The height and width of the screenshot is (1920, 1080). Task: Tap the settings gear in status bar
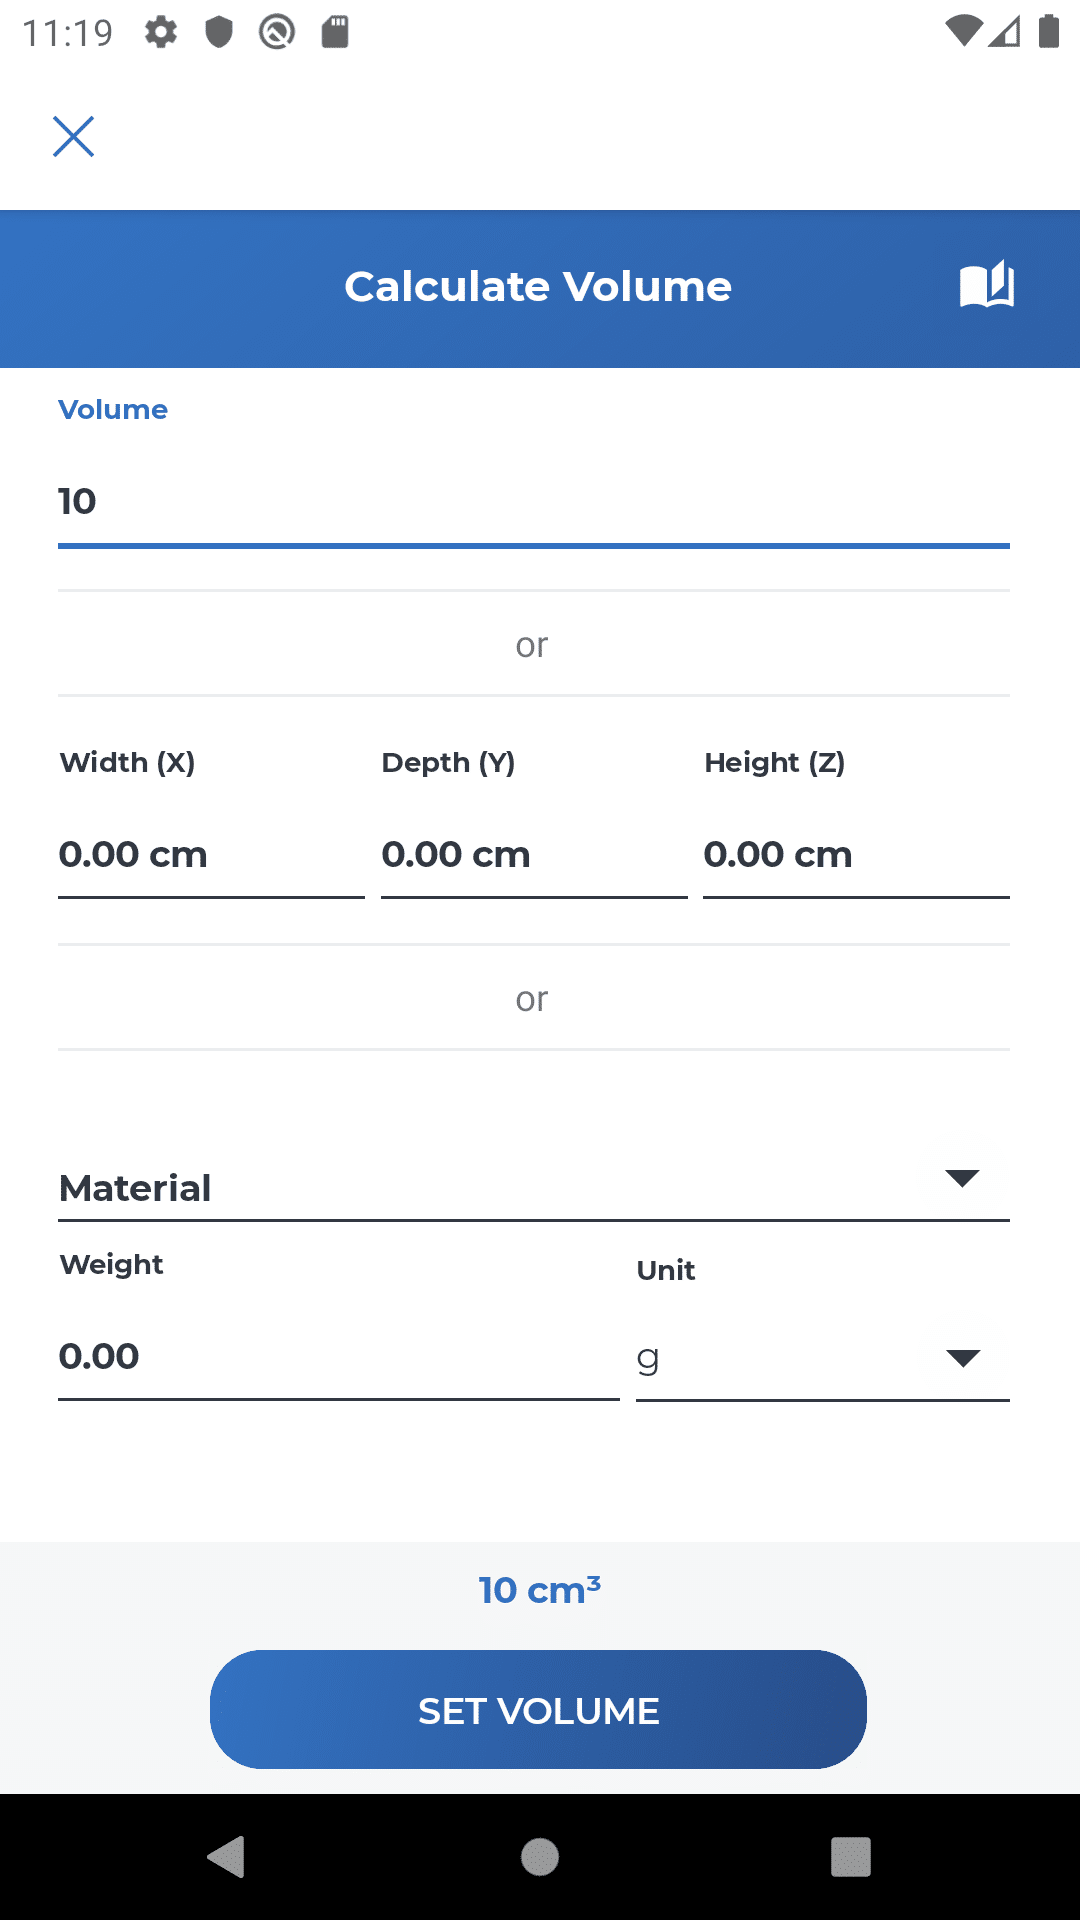coord(161,32)
